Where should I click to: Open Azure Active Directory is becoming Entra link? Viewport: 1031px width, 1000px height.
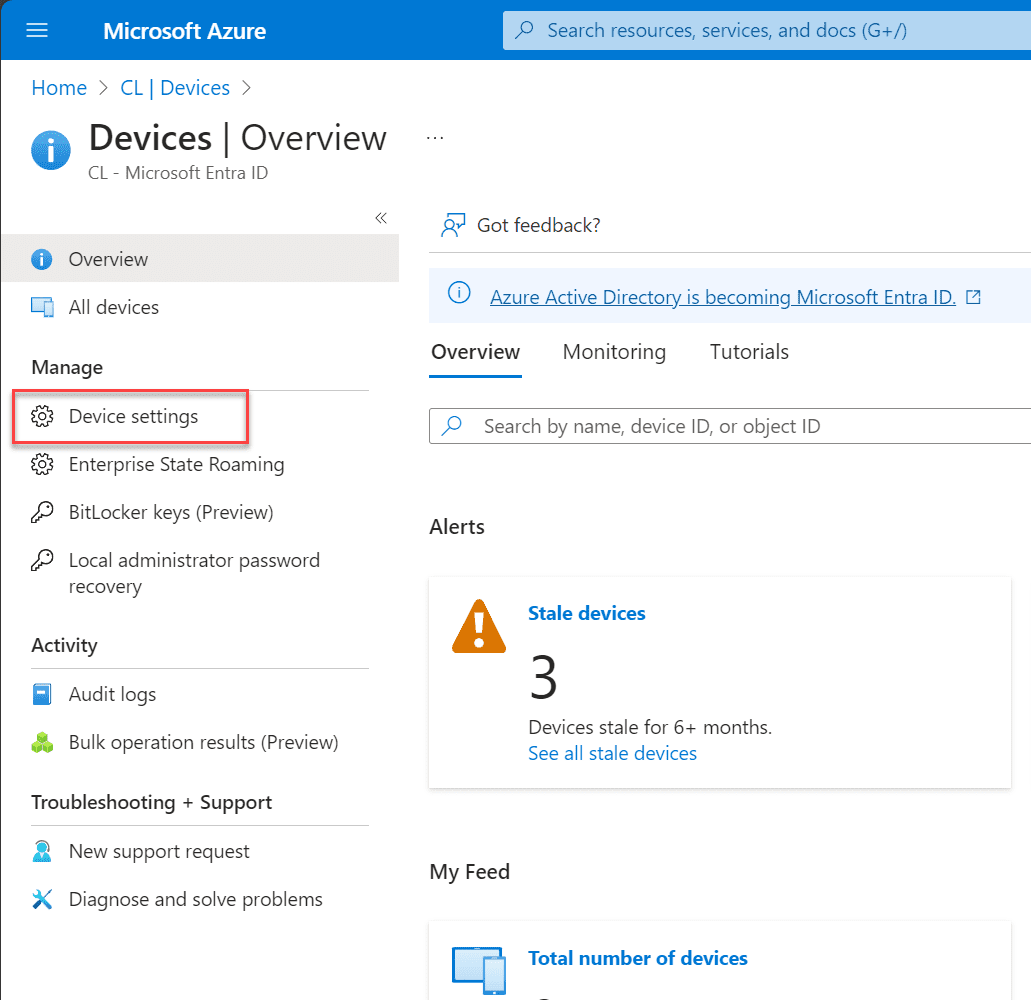pyautogui.click(x=723, y=297)
